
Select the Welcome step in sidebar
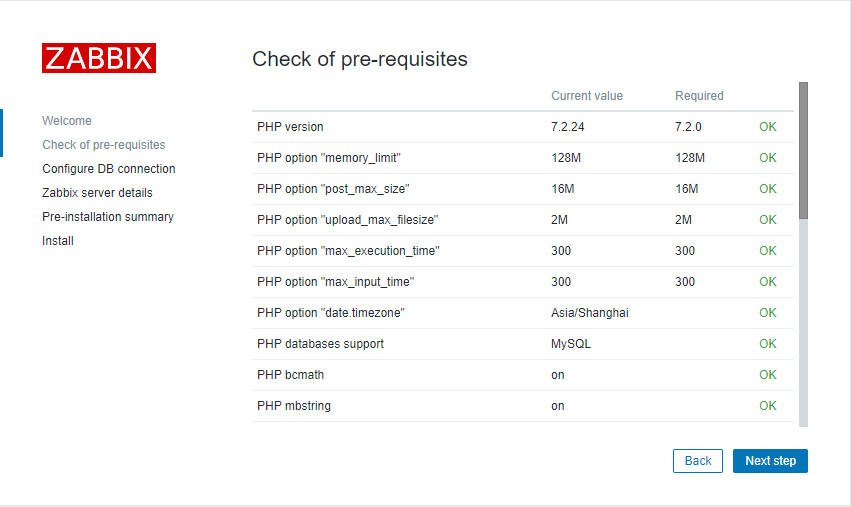point(67,121)
